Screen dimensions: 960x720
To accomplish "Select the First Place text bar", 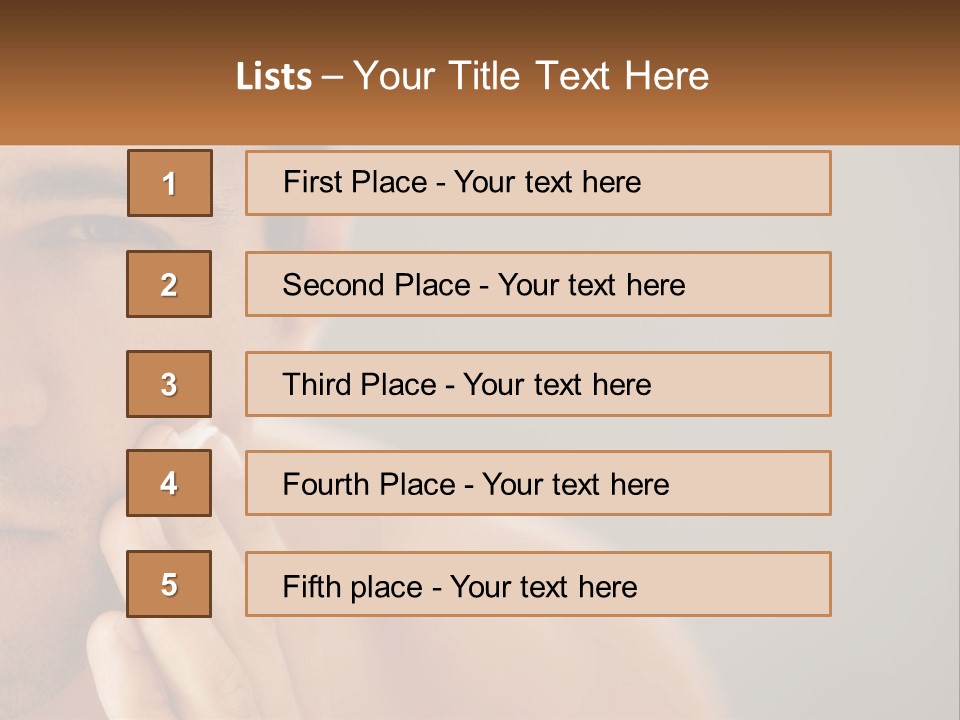I will pyautogui.click(x=538, y=183).
